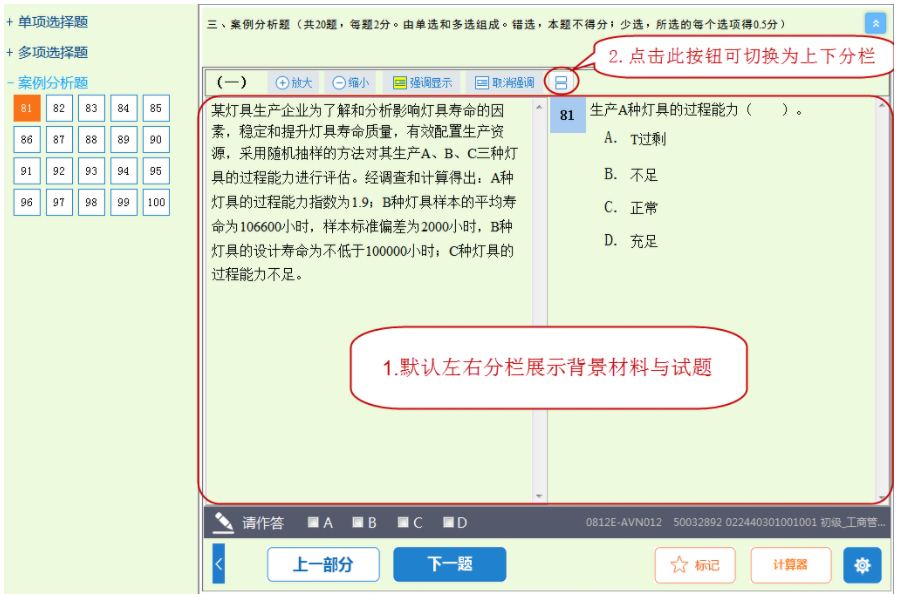This screenshot has width=898, height=597.
Task: Collapse the 案例分析题 section
Action: (x=47, y=83)
